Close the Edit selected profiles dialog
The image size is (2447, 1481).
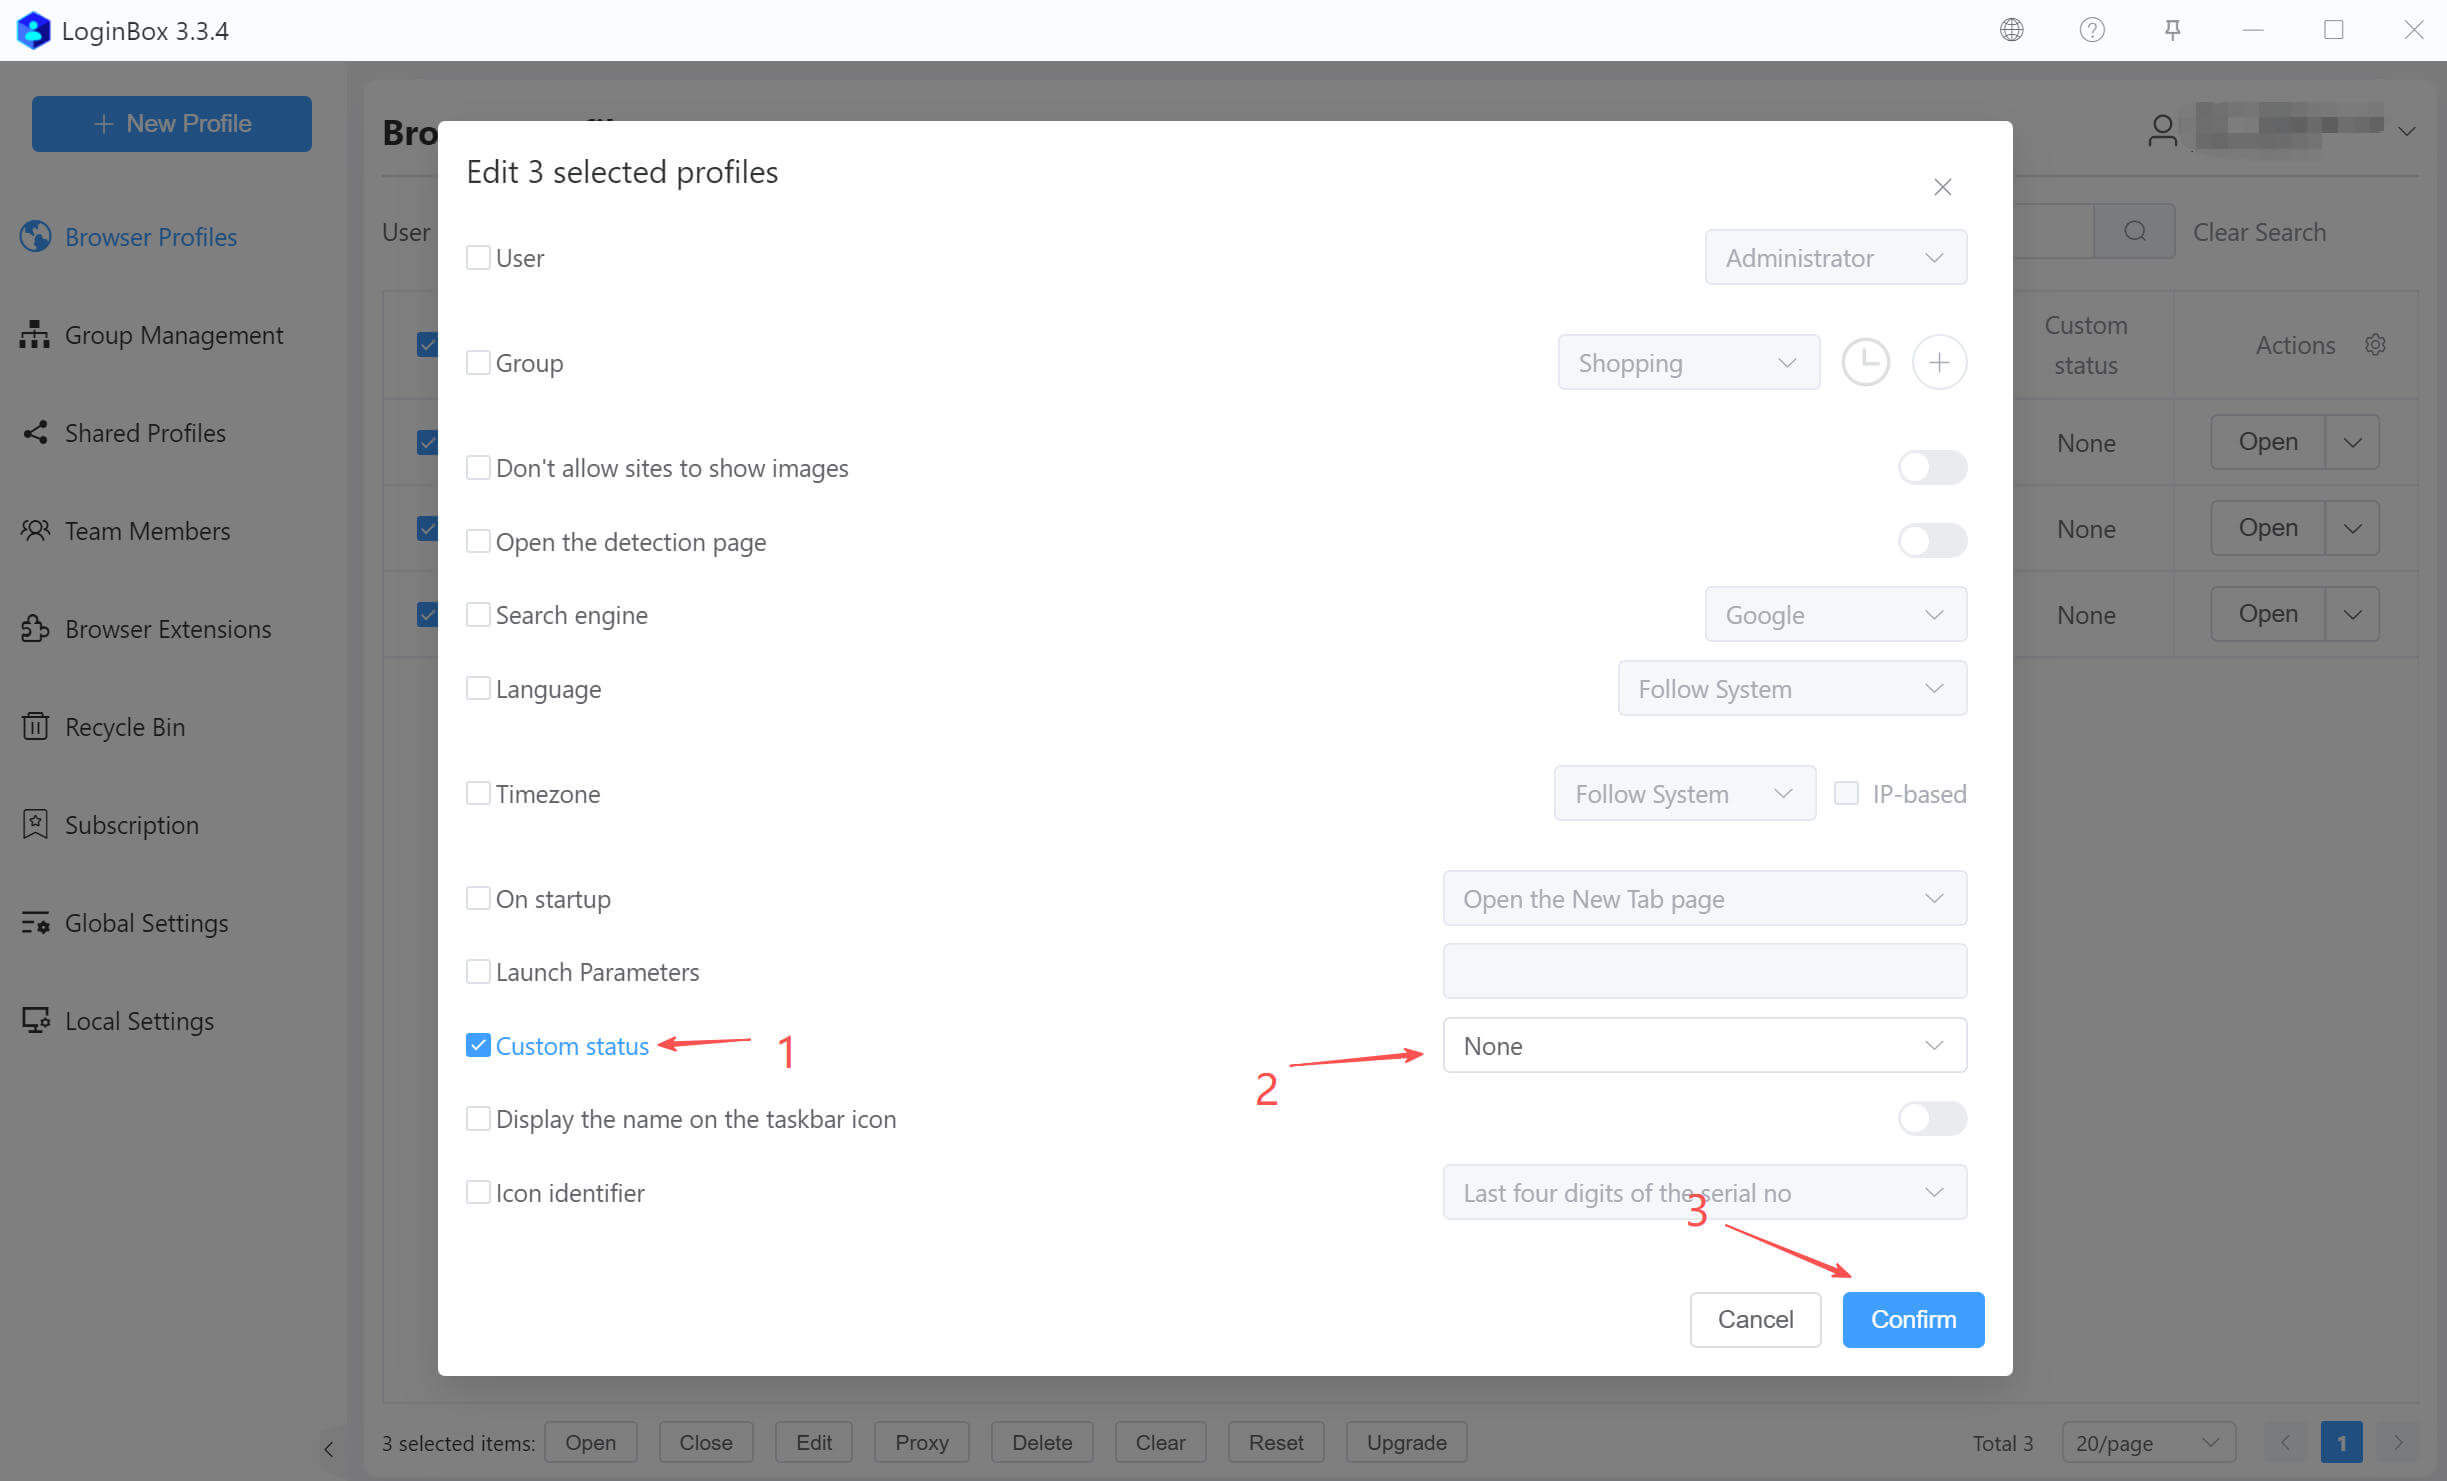coord(1942,187)
